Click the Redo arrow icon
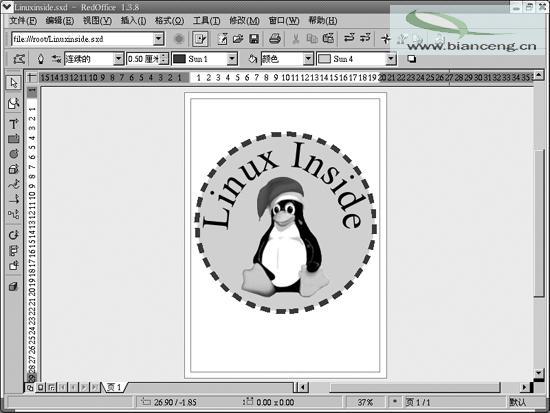The height and width of the screenshot is (413, 550). coord(365,38)
